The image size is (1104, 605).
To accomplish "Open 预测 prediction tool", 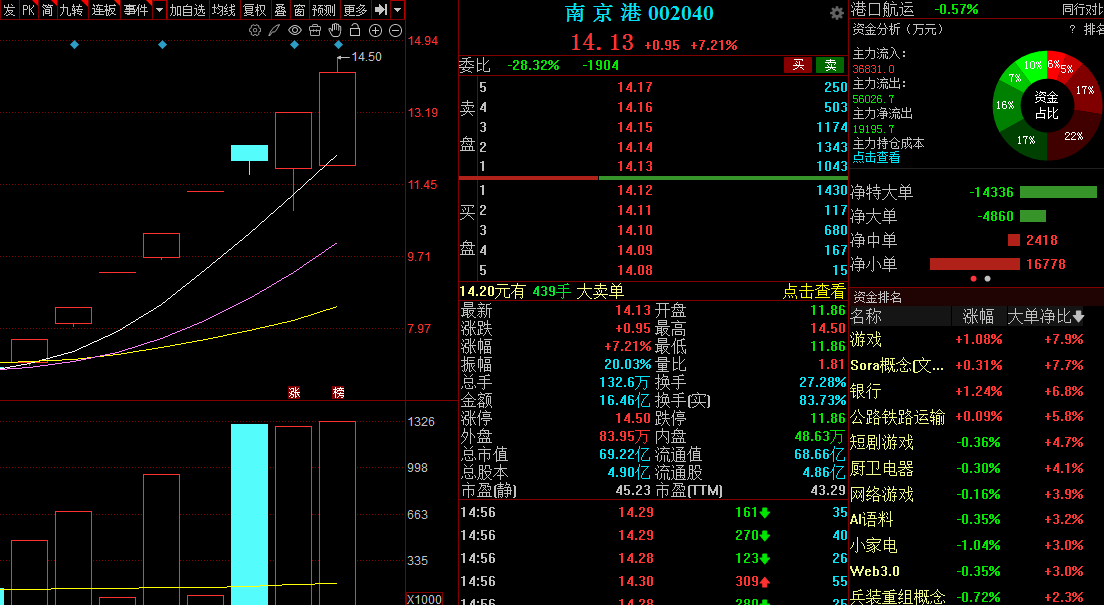I will pos(324,10).
